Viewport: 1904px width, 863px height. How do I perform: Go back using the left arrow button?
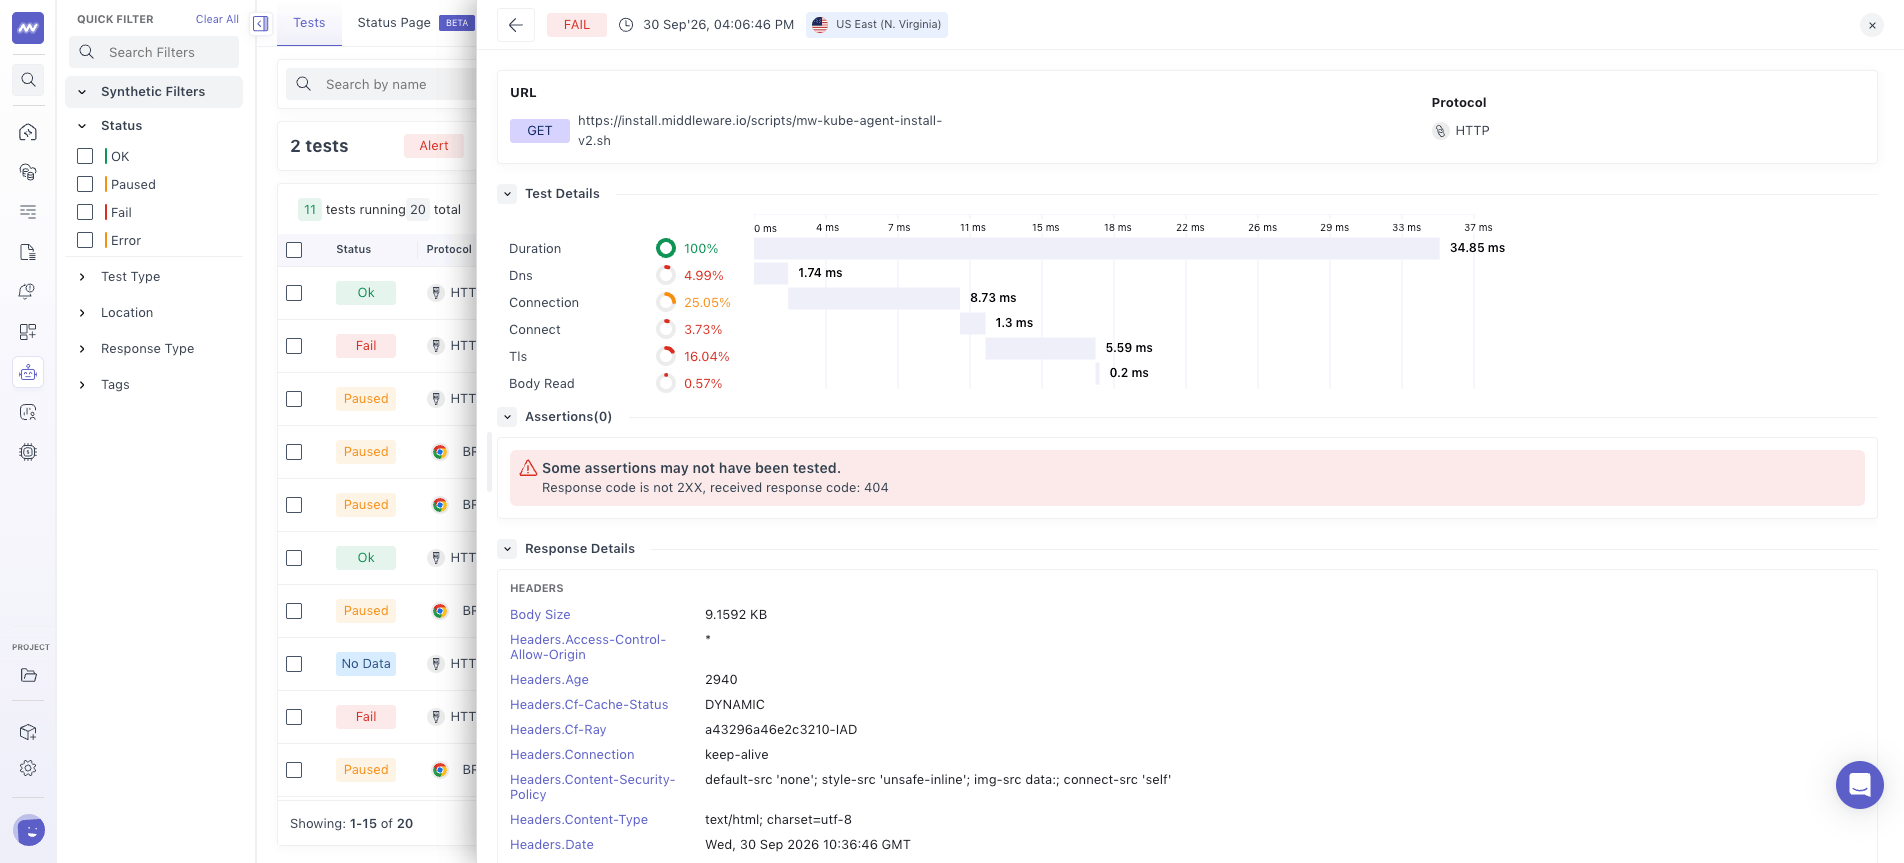pos(516,25)
